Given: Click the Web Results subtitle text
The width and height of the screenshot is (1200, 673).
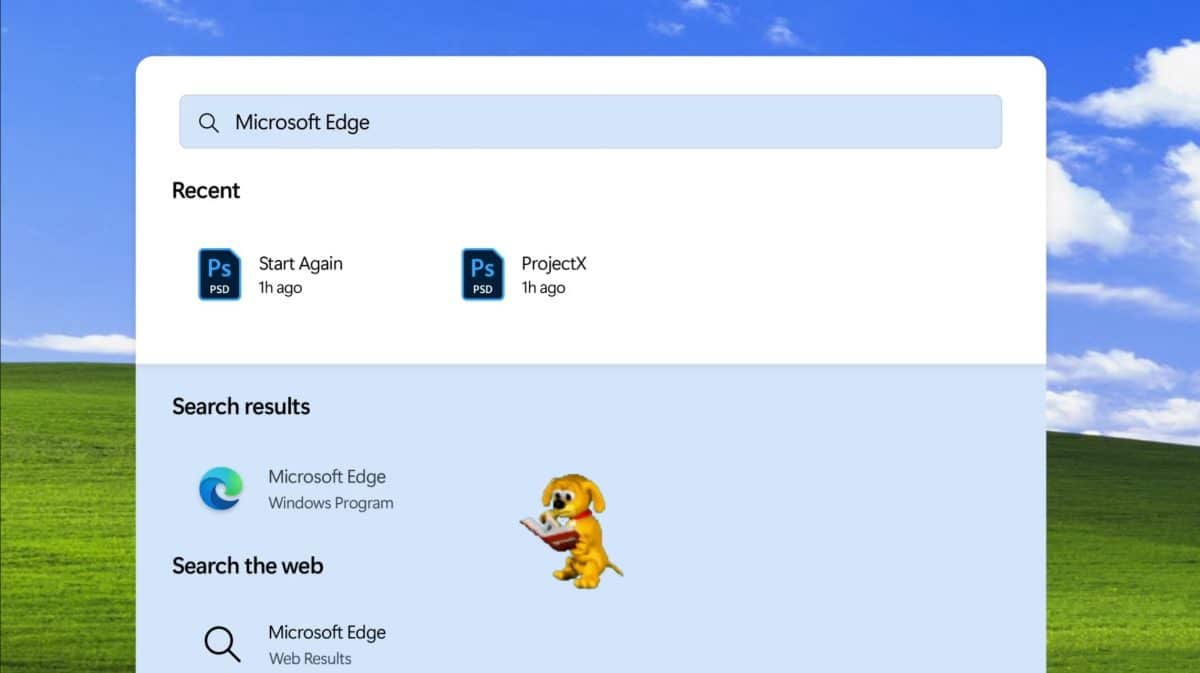Looking at the screenshot, I should [309, 658].
